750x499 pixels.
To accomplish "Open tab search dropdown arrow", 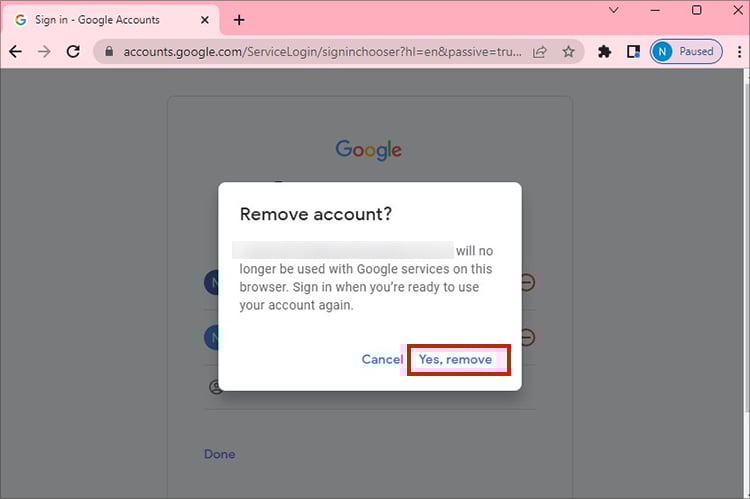I will (614, 10).
